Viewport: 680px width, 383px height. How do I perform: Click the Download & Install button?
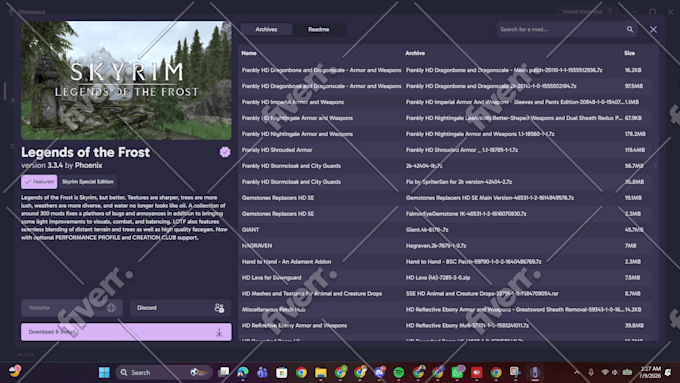point(126,332)
